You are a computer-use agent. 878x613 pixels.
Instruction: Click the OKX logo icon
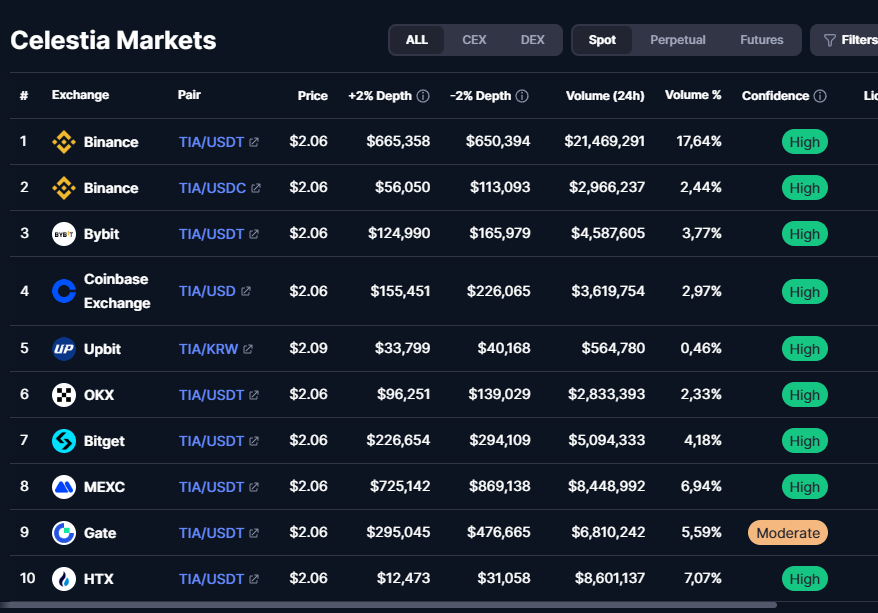pyautogui.click(x=64, y=395)
